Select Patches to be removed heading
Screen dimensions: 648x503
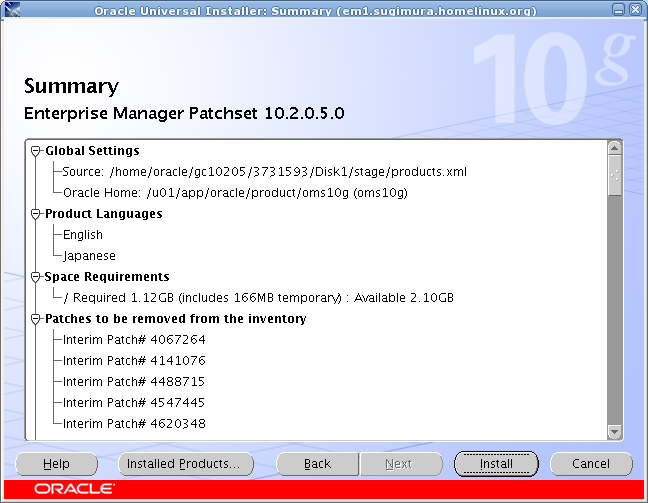pyautogui.click(x=176, y=319)
